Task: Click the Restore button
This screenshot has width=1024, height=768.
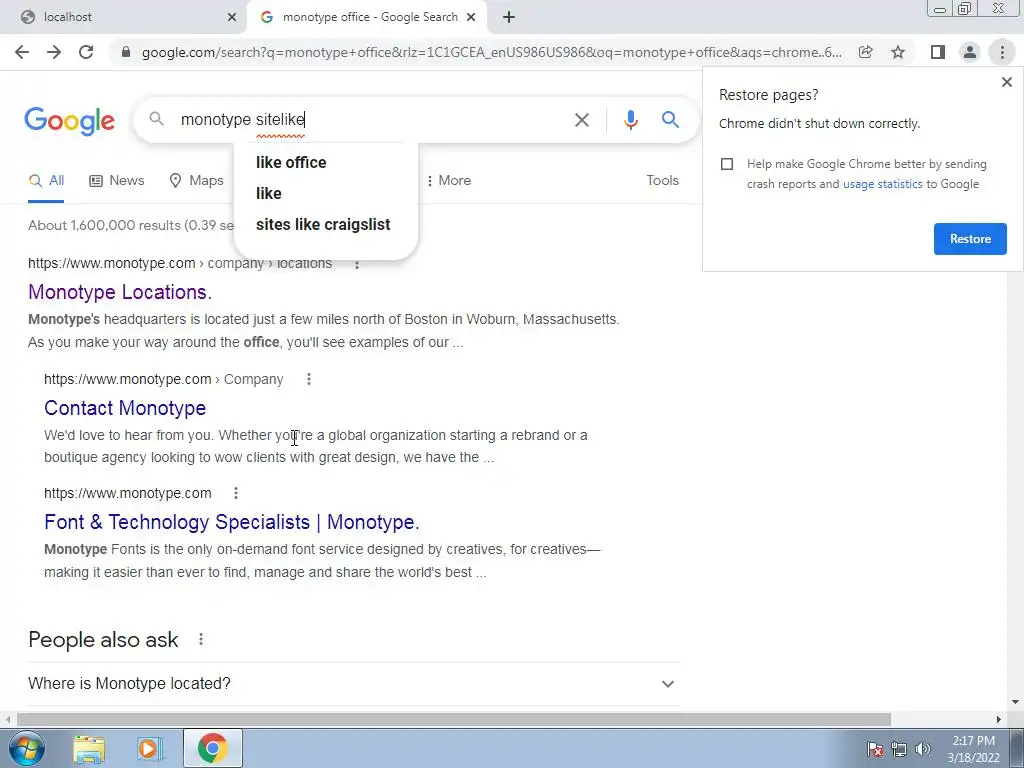Action: pos(970,239)
